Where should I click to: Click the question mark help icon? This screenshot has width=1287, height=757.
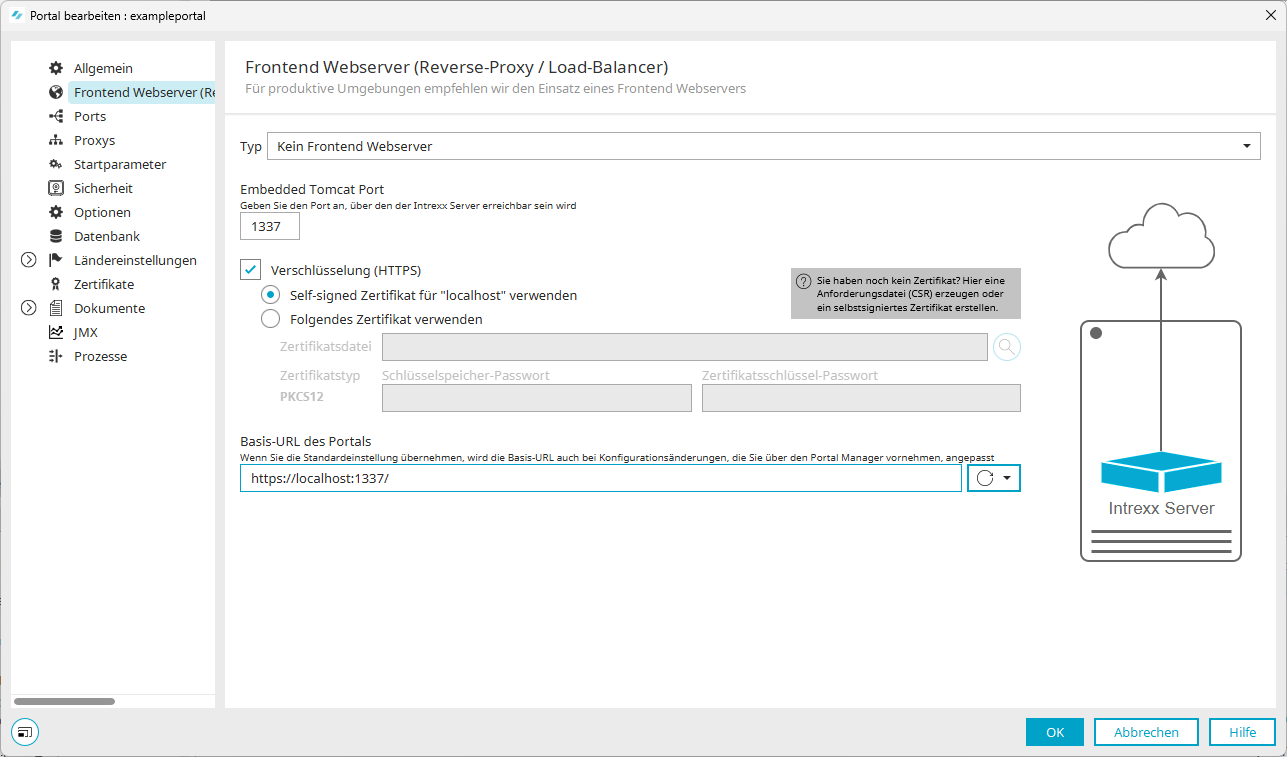point(803,282)
